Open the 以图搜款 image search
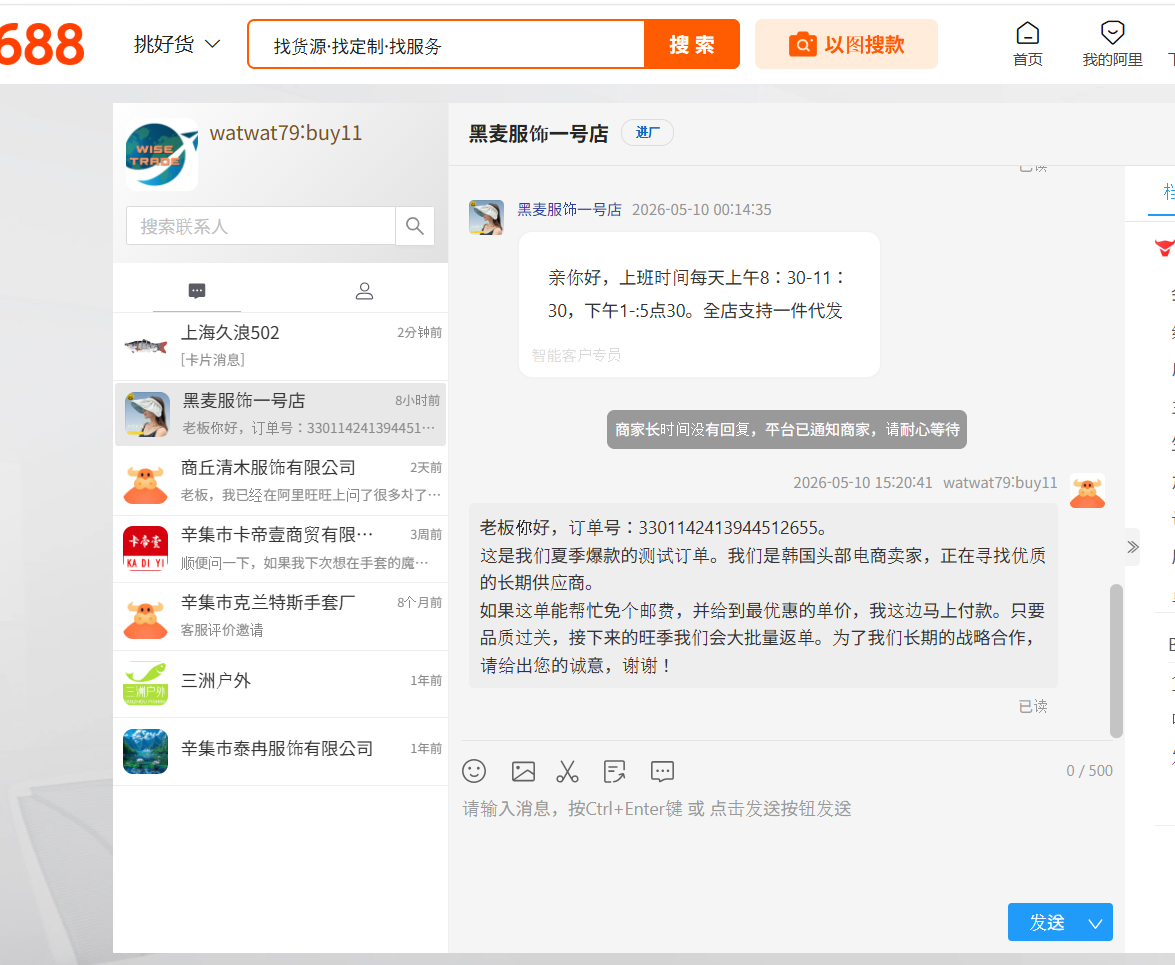Screen dimensions: 1175x965 (x=846, y=44)
